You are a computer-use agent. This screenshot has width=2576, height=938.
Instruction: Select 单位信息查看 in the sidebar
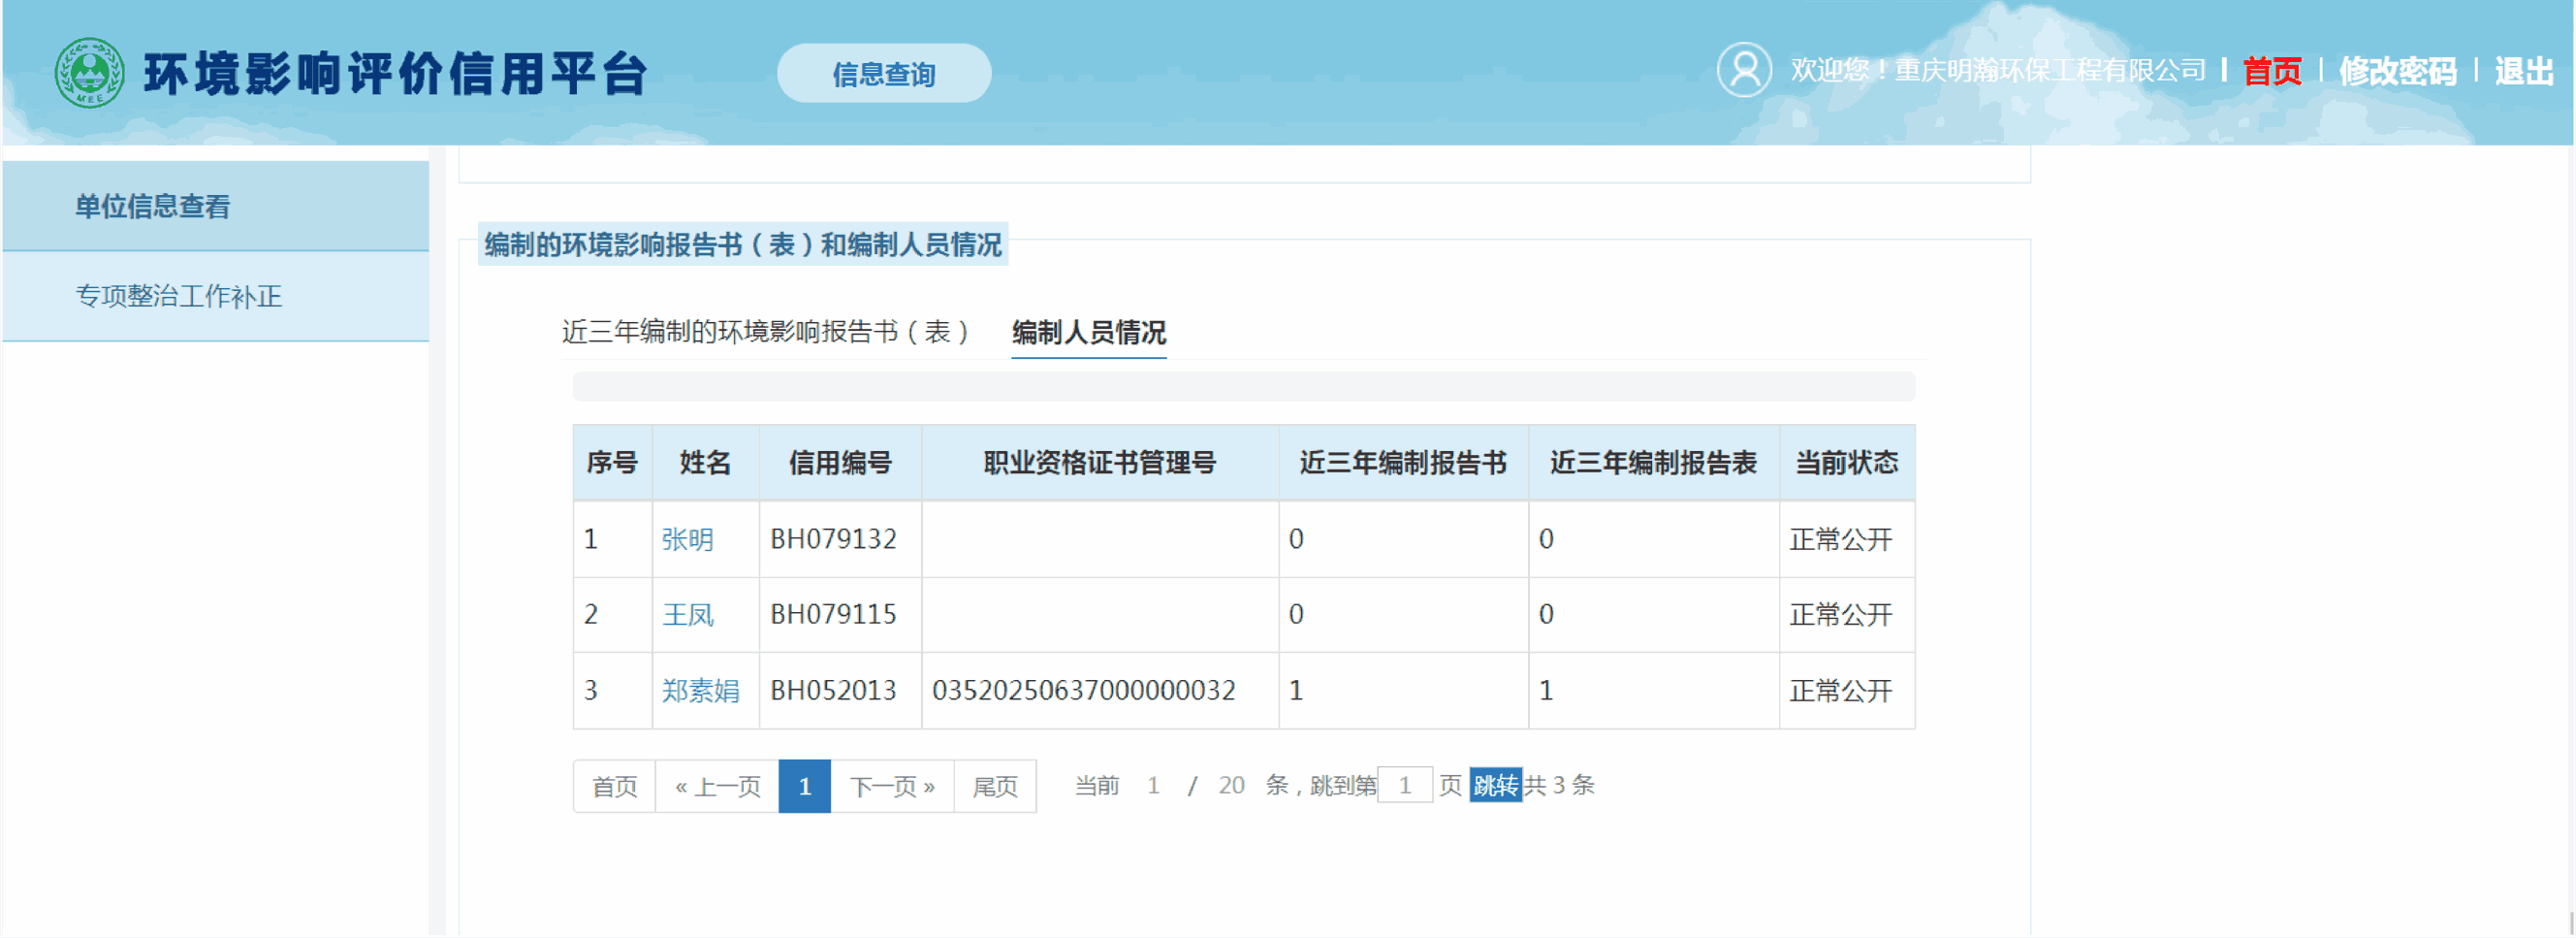(153, 207)
